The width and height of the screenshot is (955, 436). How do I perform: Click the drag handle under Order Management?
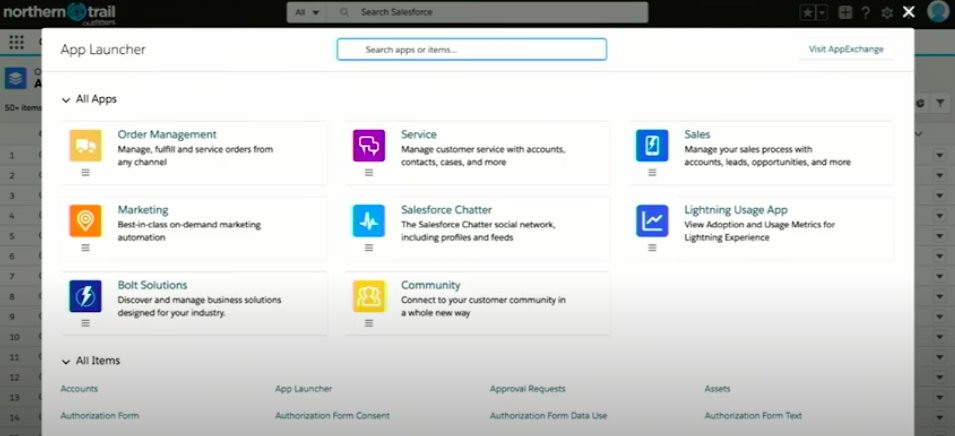(85, 172)
